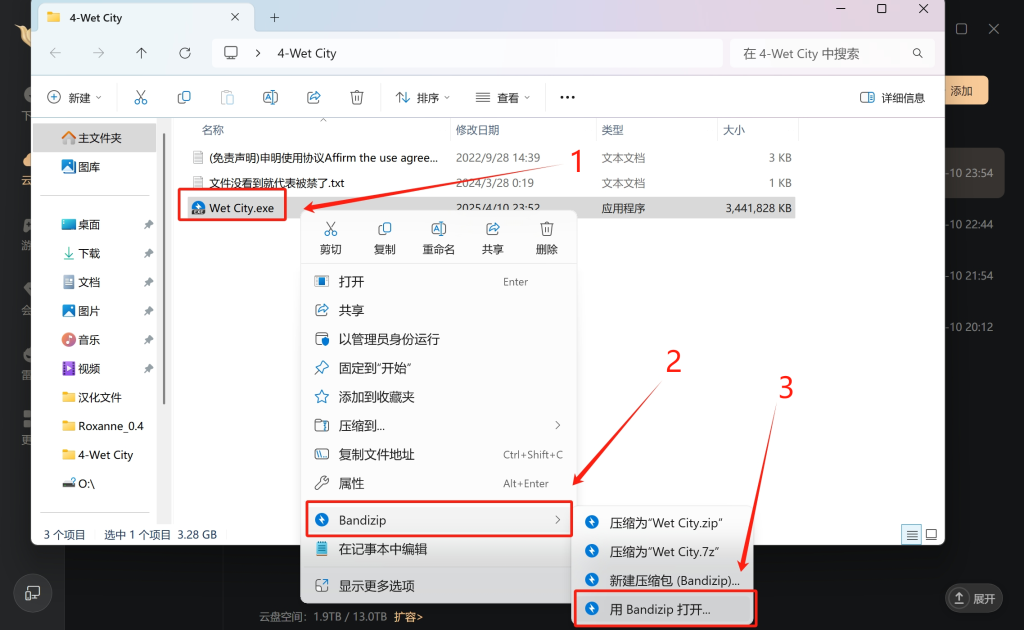Select the Roxanne_0.4 folder in sidebar
Viewport: 1024px width, 630px height.
tap(110, 426)
